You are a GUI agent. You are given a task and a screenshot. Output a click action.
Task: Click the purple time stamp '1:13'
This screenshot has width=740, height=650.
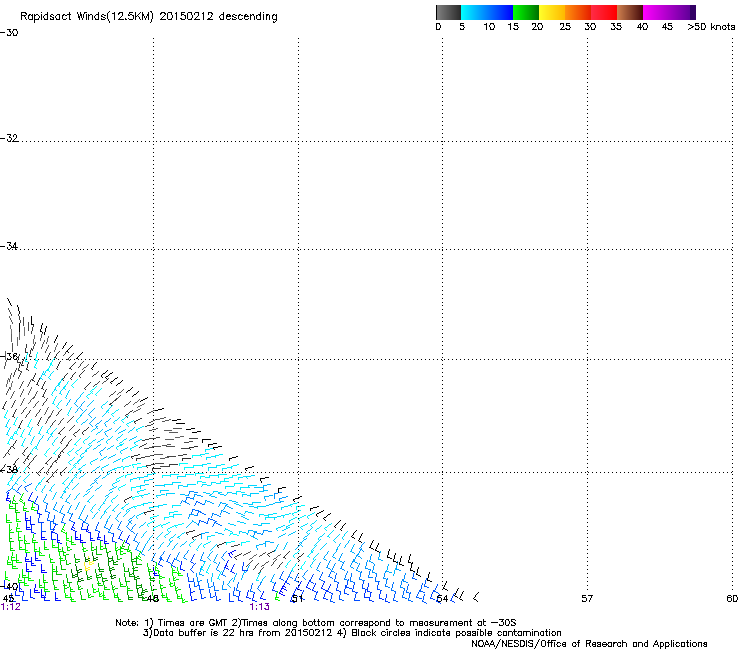[x=260, y=607]
